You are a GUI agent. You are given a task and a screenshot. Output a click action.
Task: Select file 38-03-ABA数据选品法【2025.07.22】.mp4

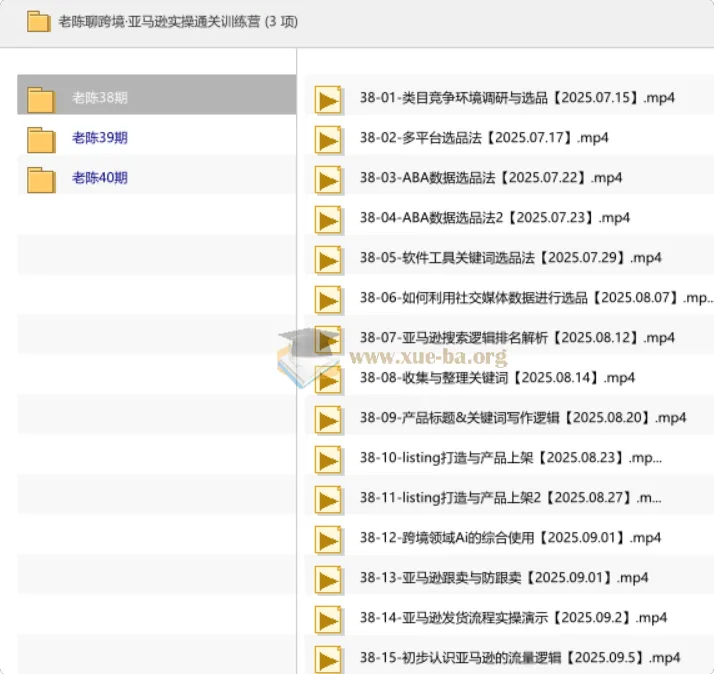point(491,178)
